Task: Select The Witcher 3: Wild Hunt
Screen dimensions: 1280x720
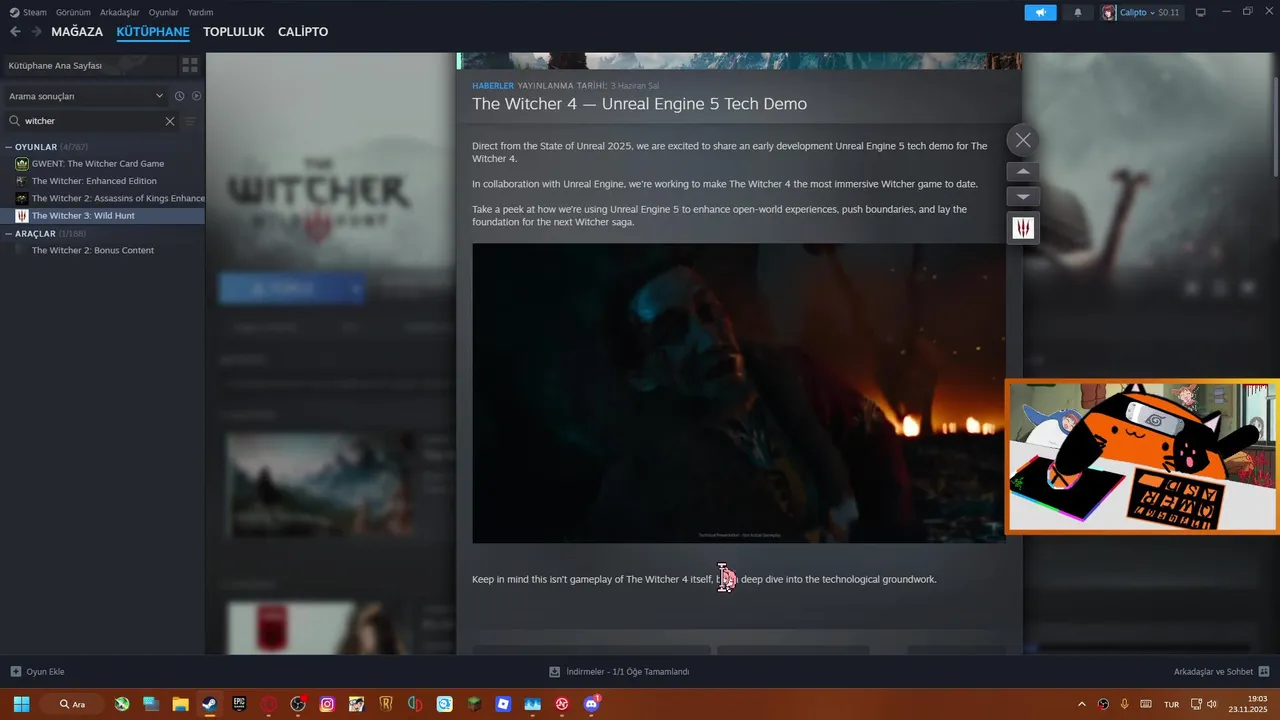Action: 102,215
